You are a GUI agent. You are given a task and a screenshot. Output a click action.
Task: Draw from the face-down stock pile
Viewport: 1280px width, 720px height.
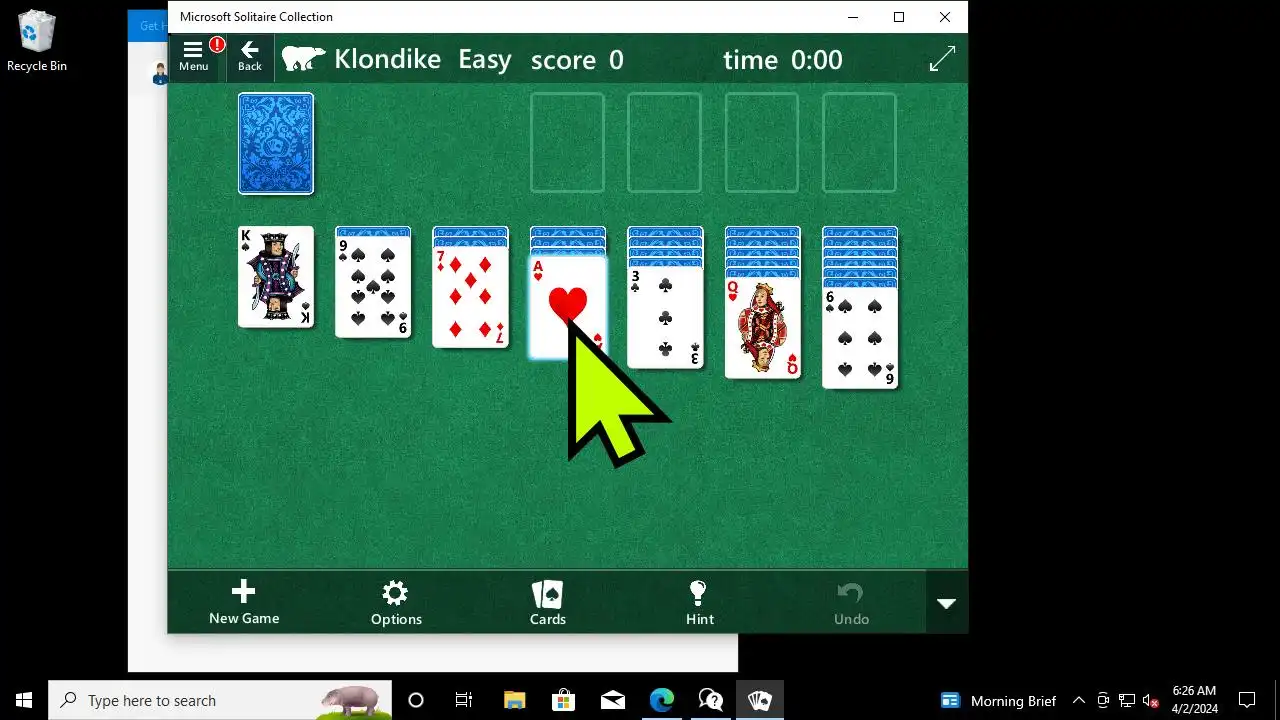(276, 143)
